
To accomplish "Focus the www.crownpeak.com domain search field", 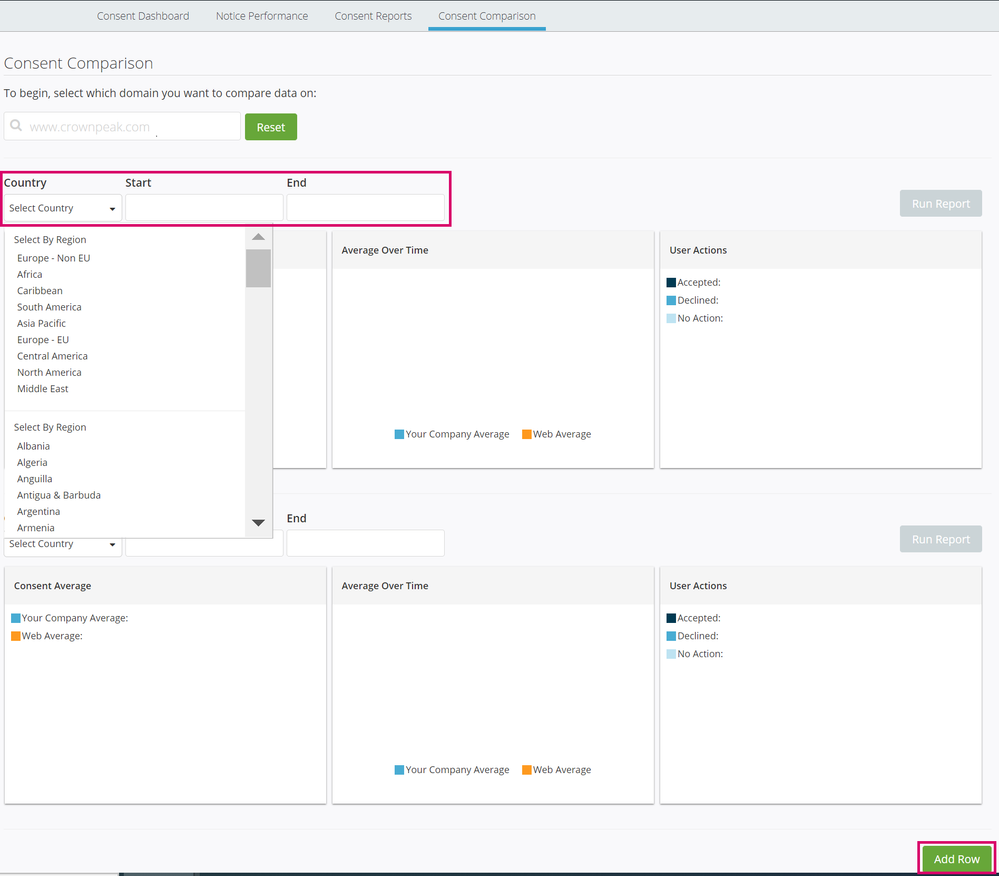I will (x=122, y=126).
